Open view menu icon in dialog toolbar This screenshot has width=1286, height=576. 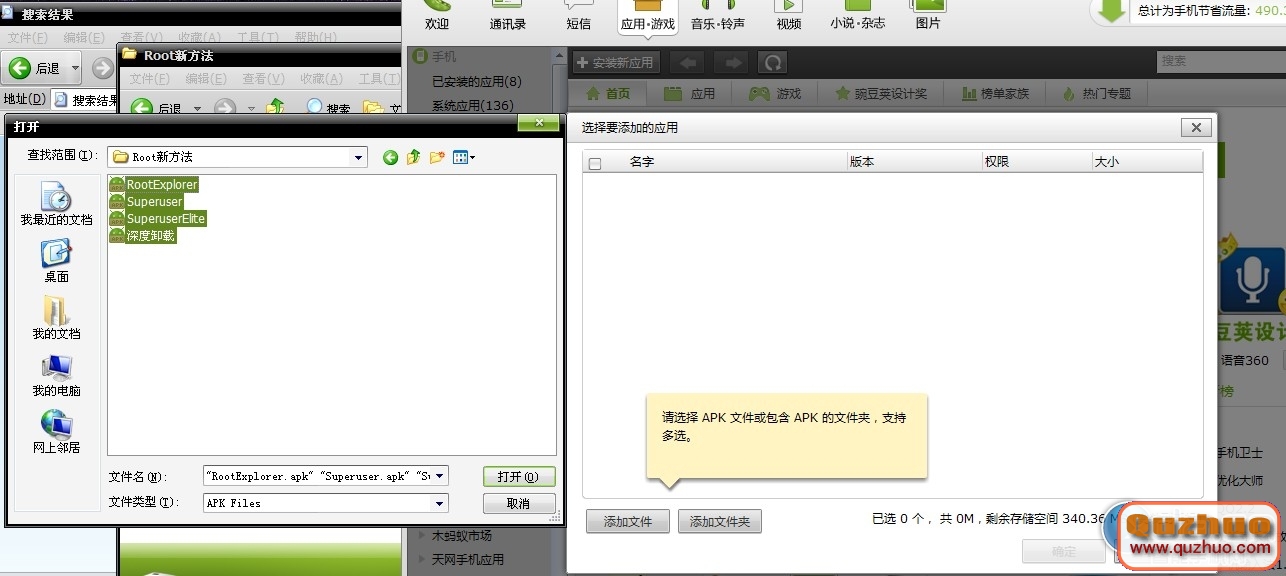click(464, 157)
